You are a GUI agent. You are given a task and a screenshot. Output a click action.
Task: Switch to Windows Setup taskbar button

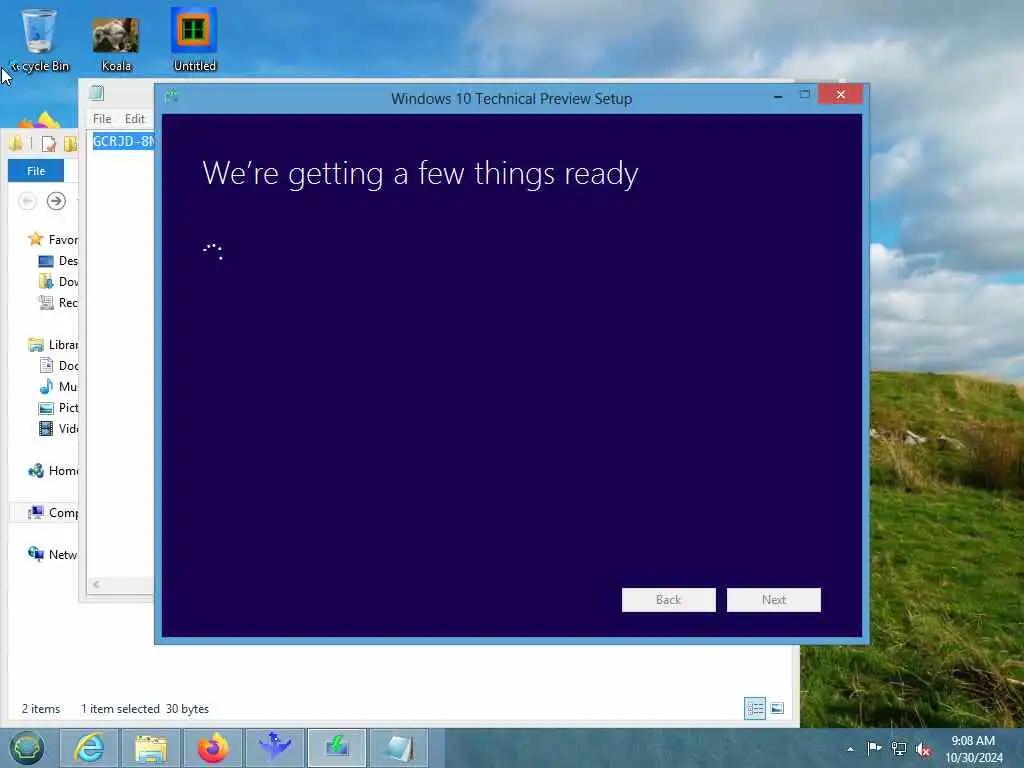[x=337, y=748]
